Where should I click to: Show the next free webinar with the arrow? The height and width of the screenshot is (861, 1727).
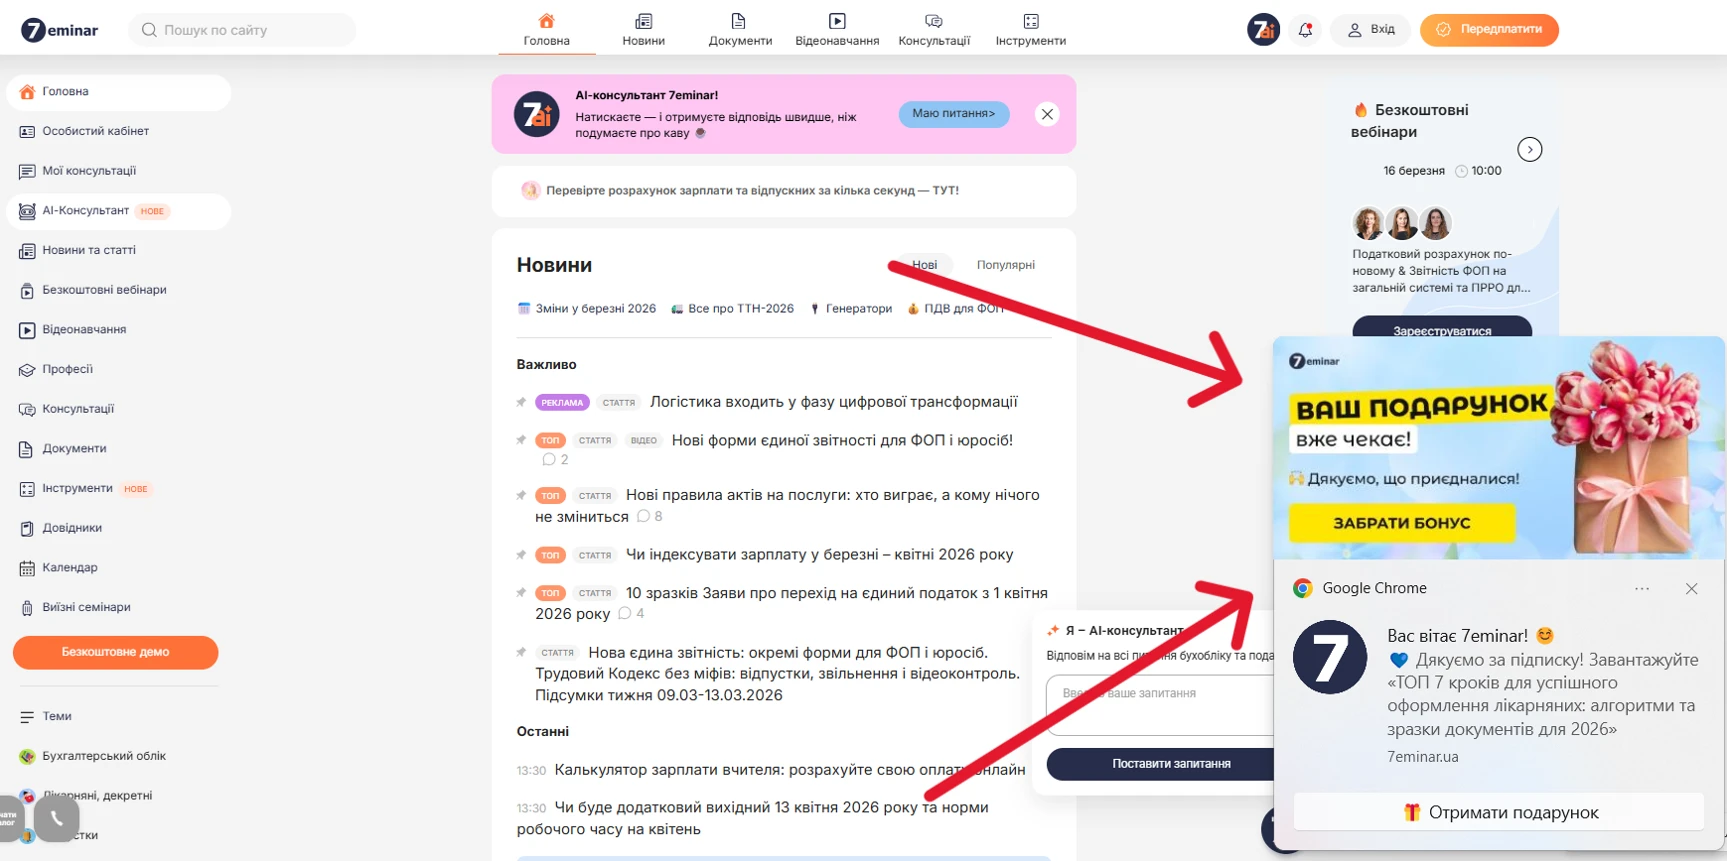point(1529,150)
